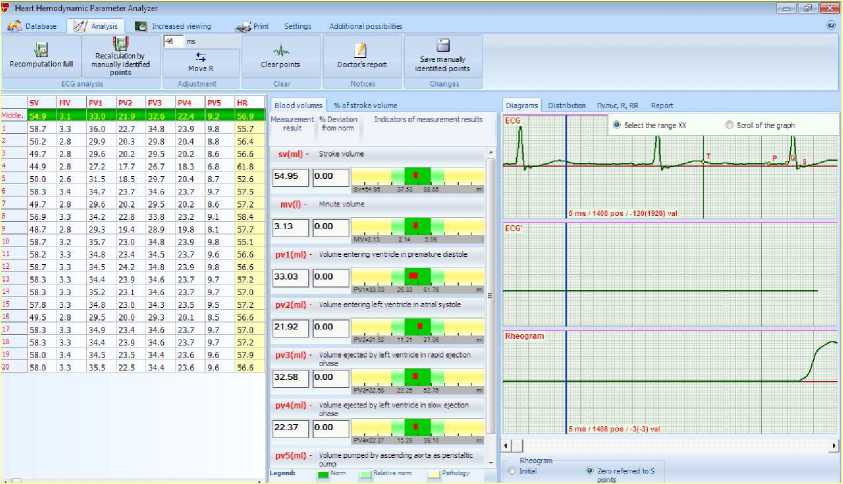The width and height of the screenshot is (843, 484).
Task: Open the Doctor's report notepad icon
Action: [360, 50]
